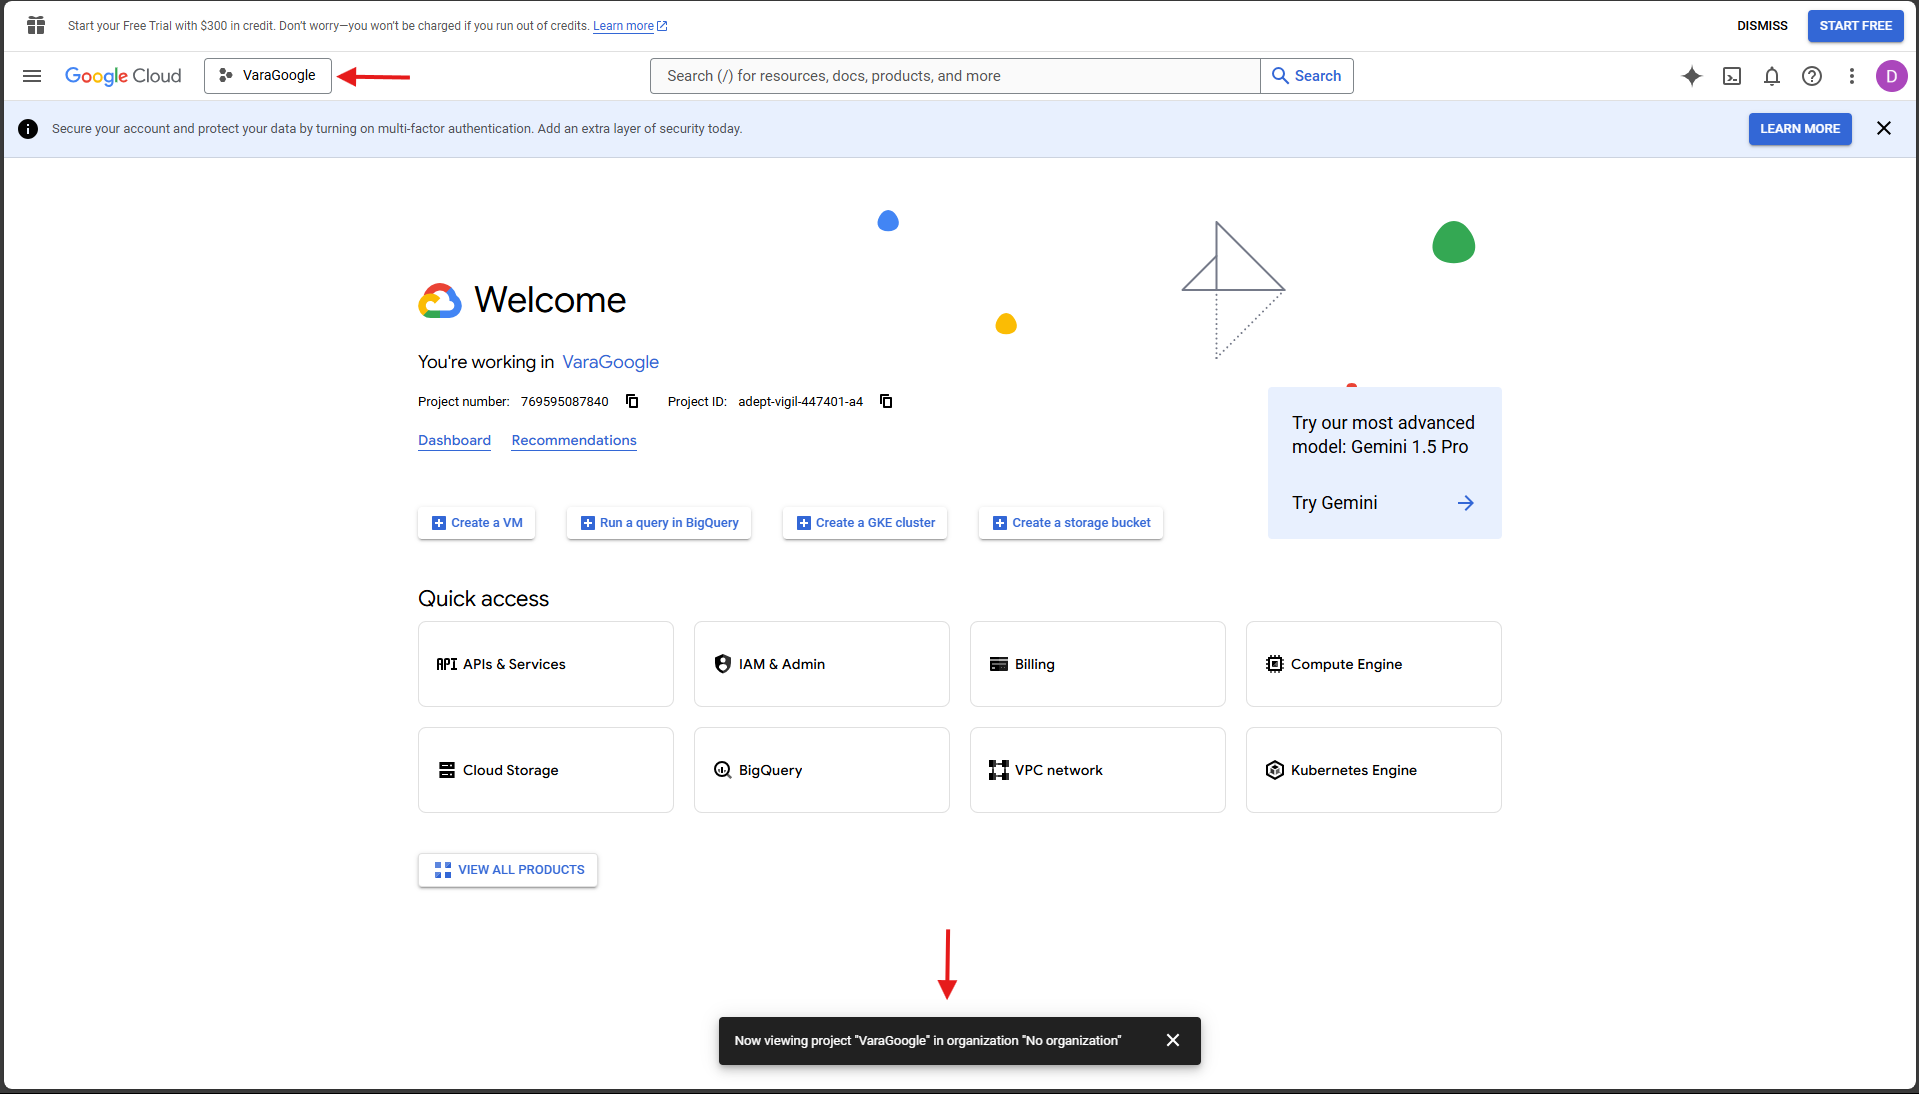The image size is (1919, 1094).
Task: Open the Kubernetes Engine card
Action: 1374,770
